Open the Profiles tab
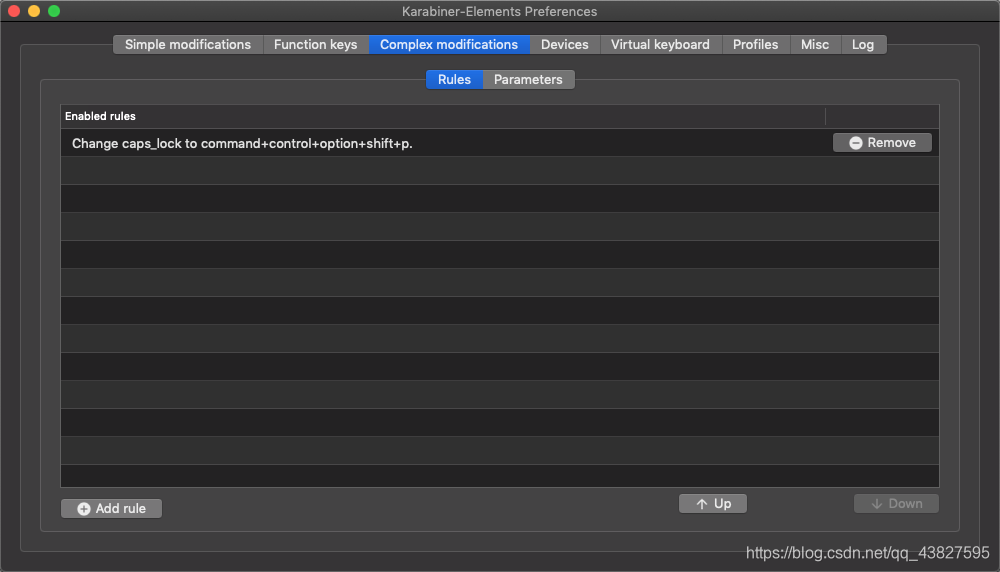The width and height of the screenshot is (1000, 572). tap(755, 45)
